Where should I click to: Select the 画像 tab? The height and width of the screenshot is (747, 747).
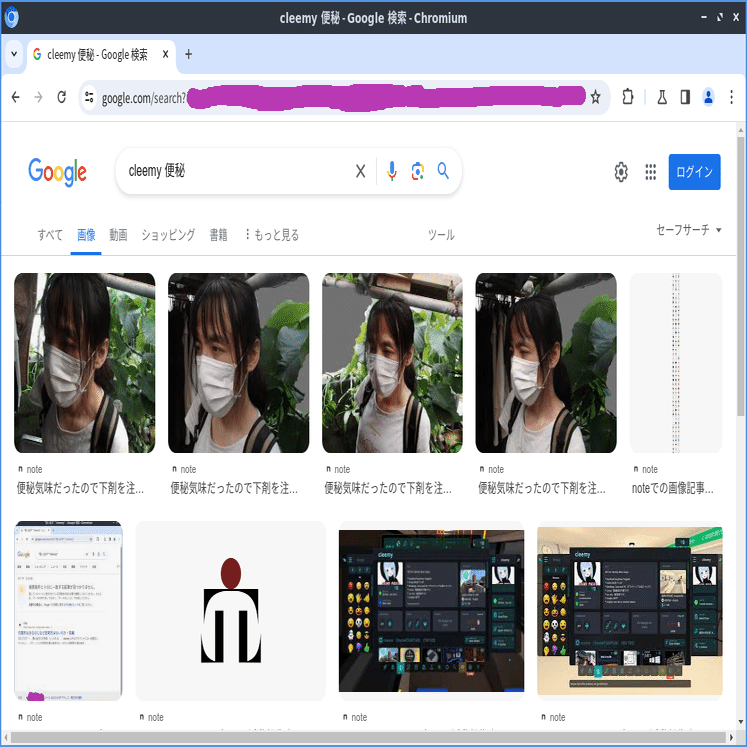pyautogui.click(x=86, y=235)
